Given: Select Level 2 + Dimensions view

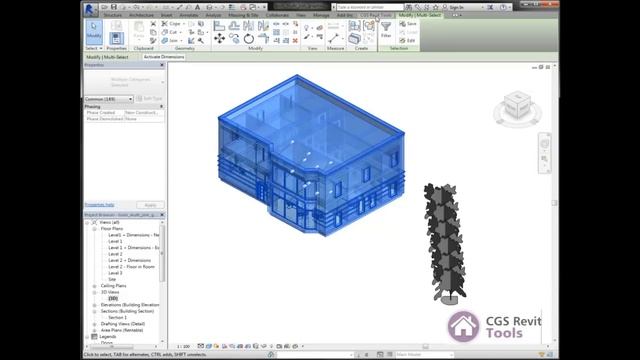Looking at the screenshot, I should (x=129, y=260).
